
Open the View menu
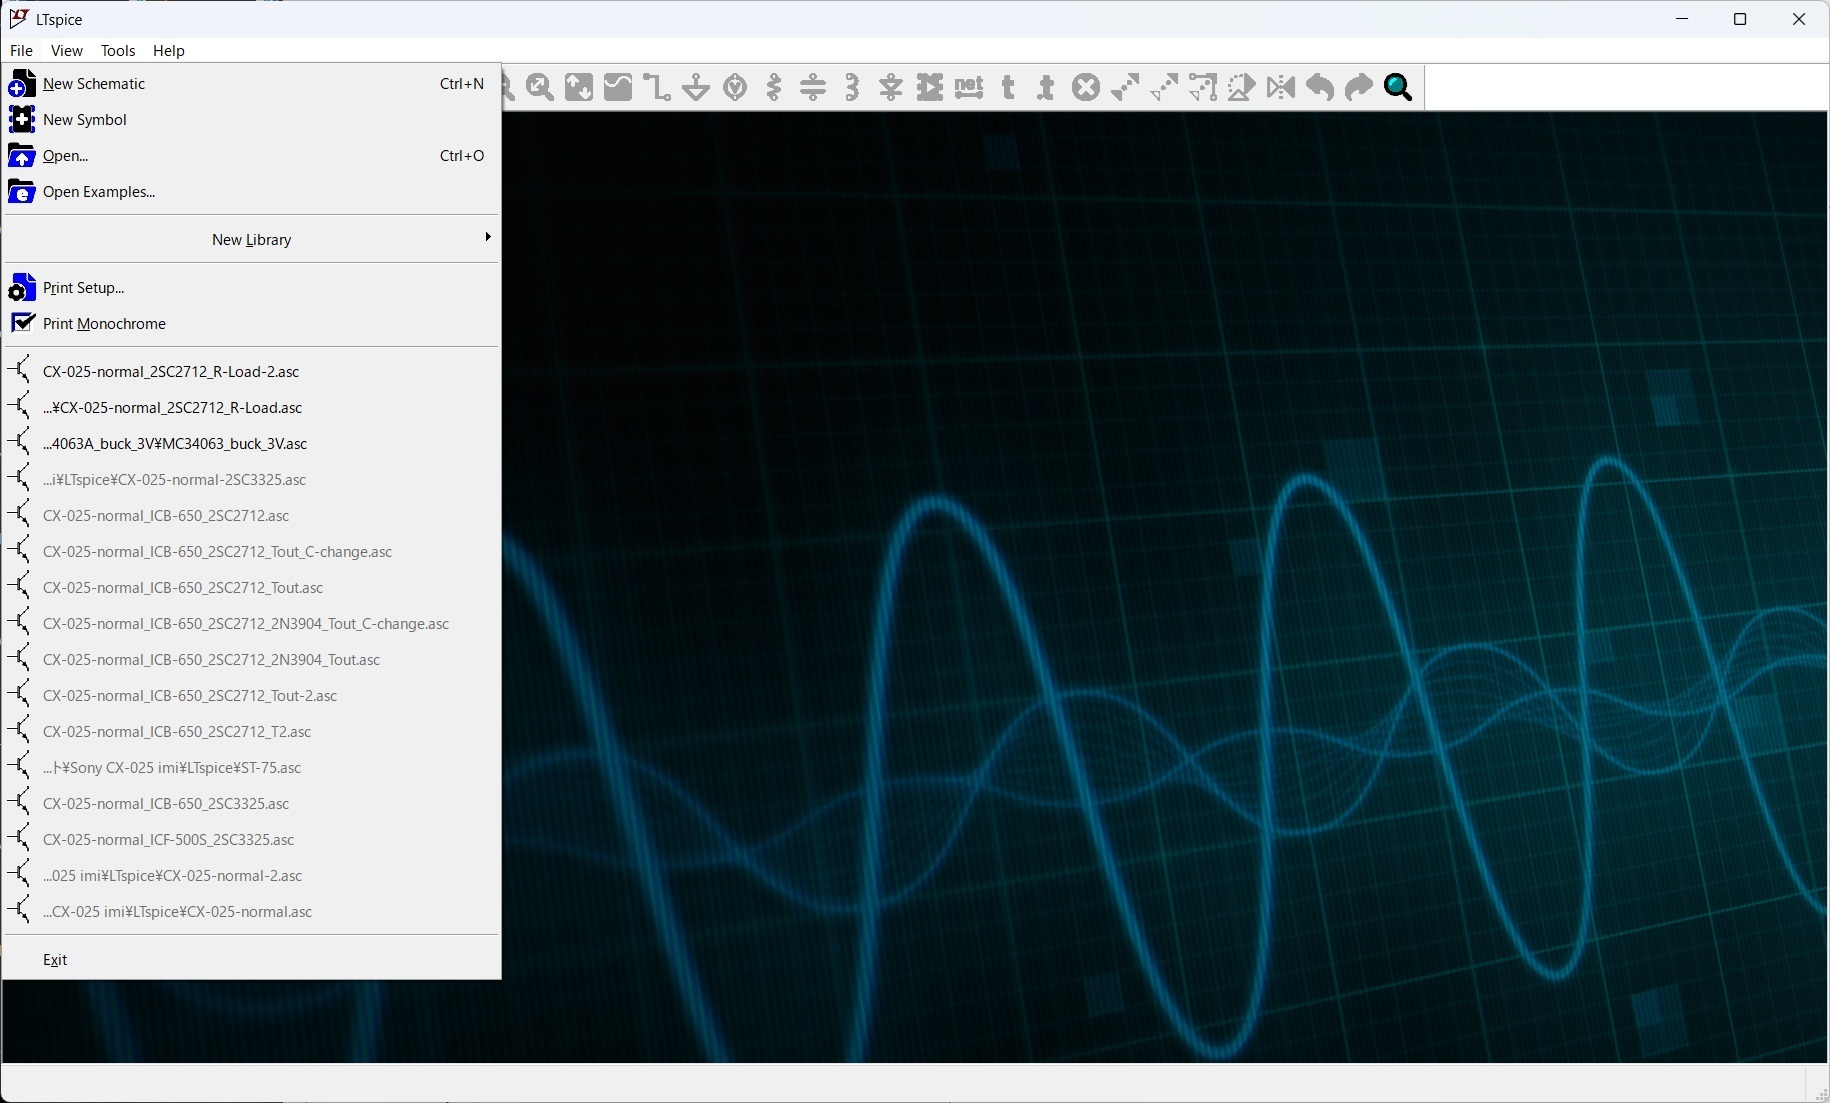[x=66, y=50]
